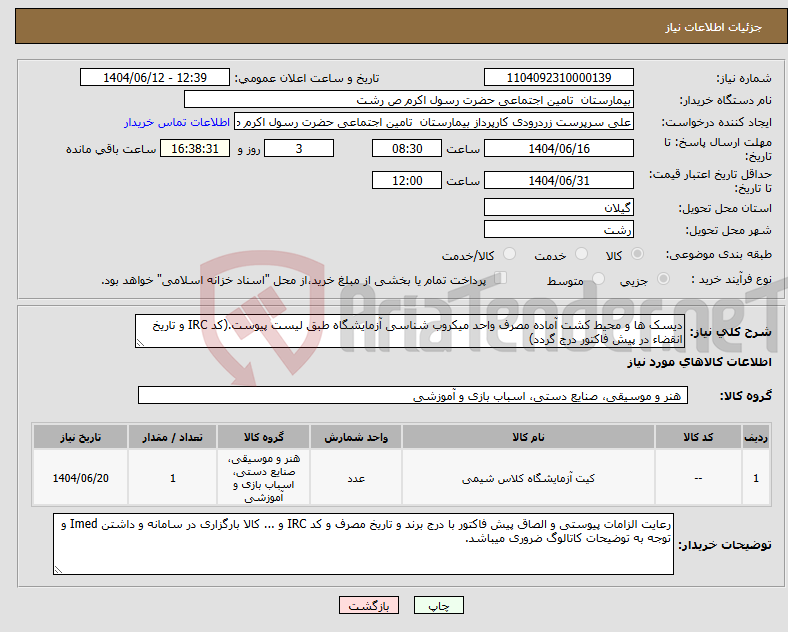Click the بازگشت back button
This screenshot has height=632, width=788.
point(369,605)
